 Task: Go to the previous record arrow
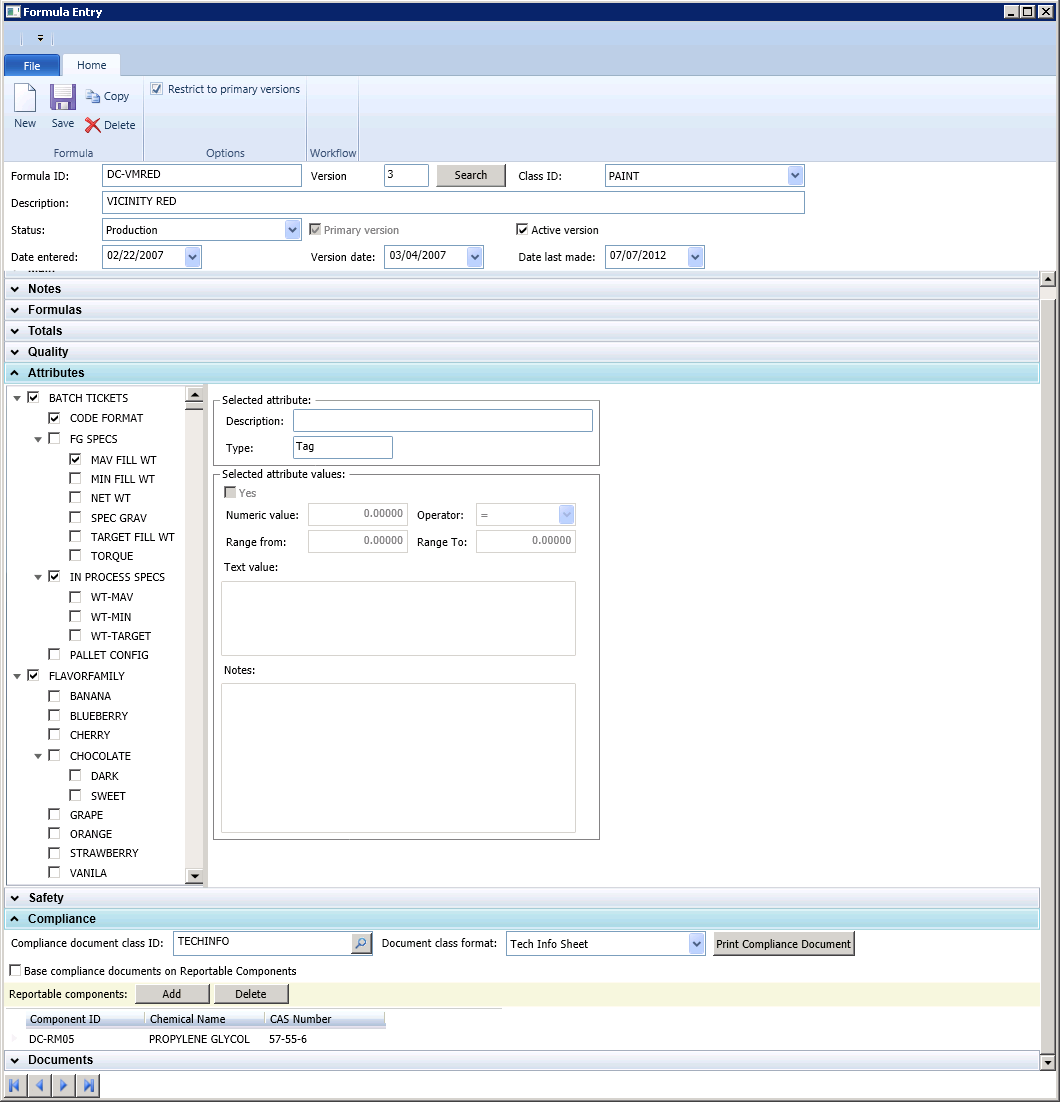(x=39, y=1085)
